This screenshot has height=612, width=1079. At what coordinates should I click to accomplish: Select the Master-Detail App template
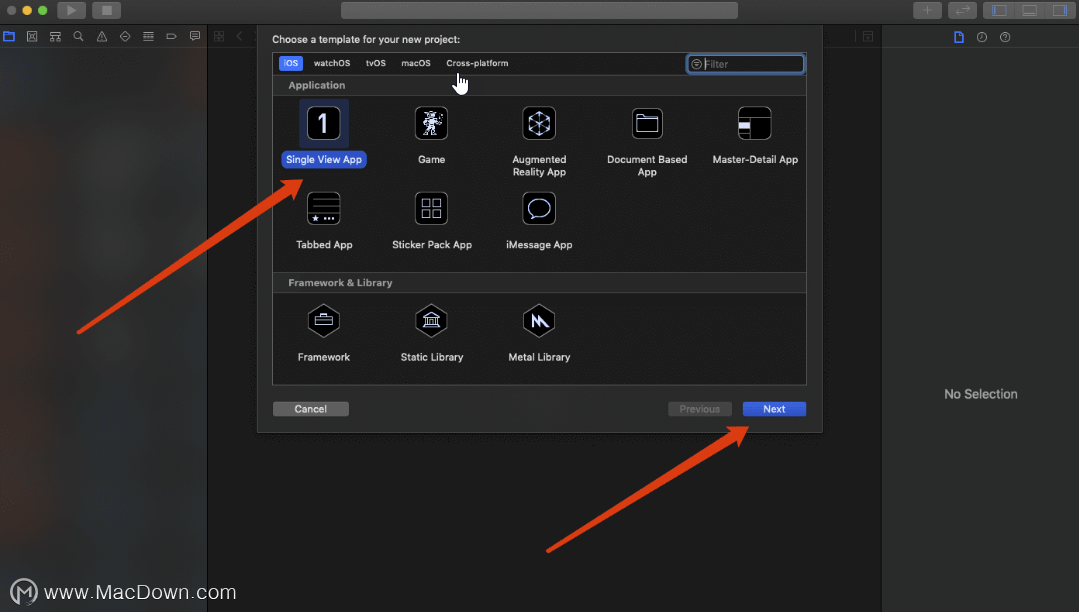[754, 123]
